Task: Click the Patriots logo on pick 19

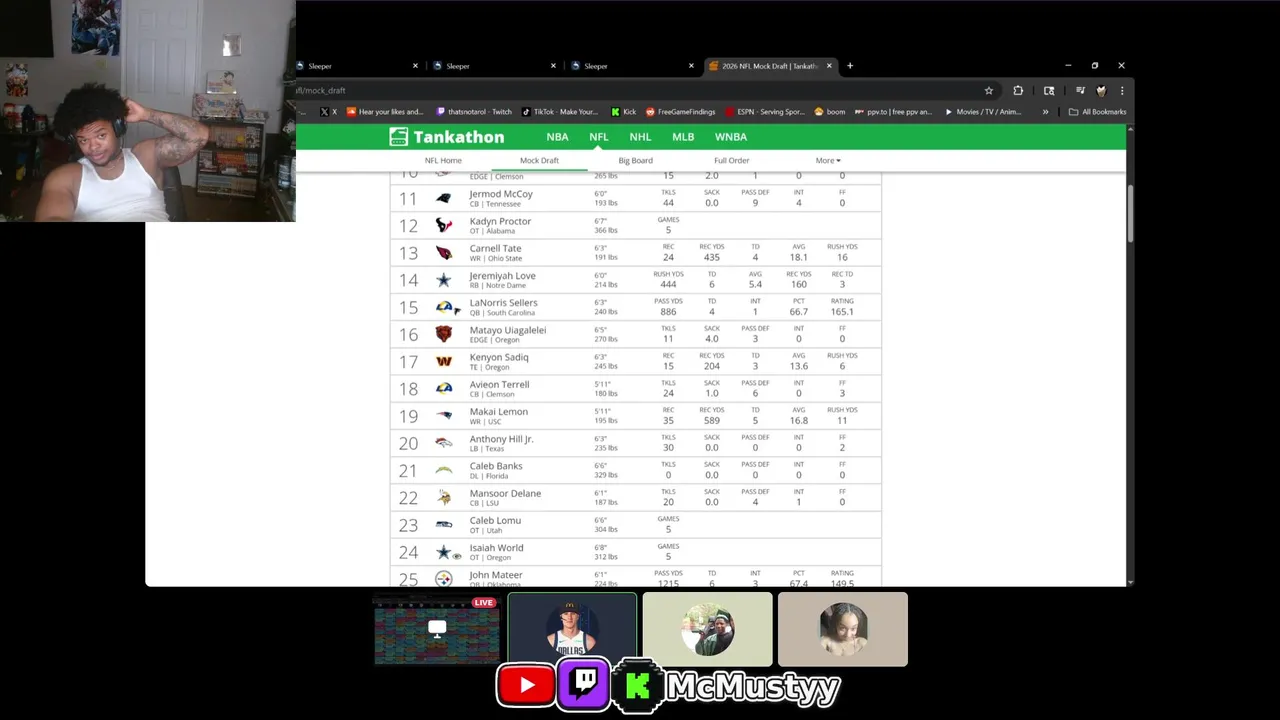Action: [x=443, y=416]
